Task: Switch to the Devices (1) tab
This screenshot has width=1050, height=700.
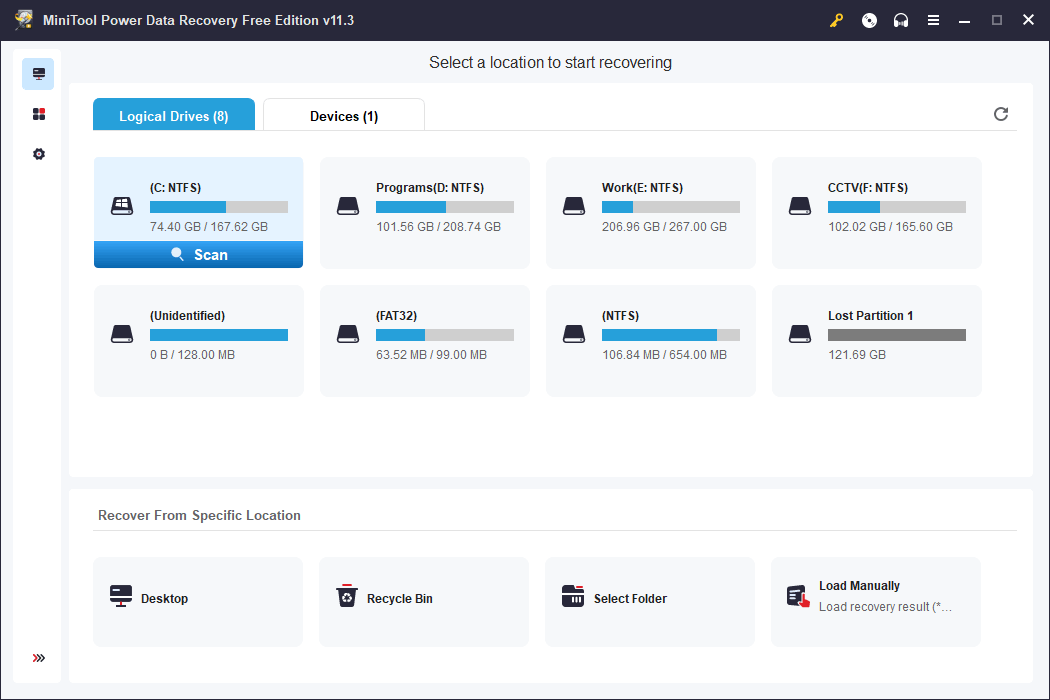Action: coord(343,115)
